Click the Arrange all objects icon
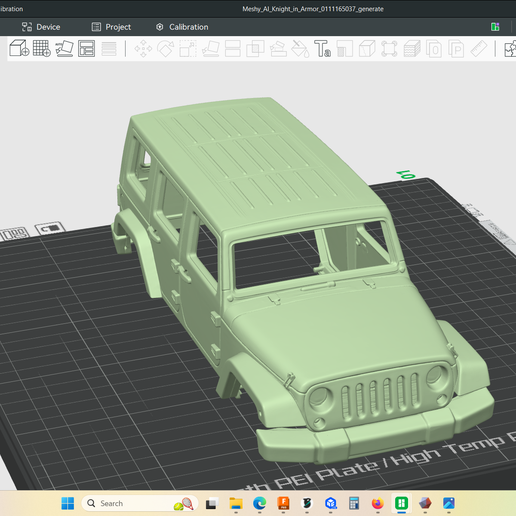Viewport: 516px width, 516px height. 86,49
